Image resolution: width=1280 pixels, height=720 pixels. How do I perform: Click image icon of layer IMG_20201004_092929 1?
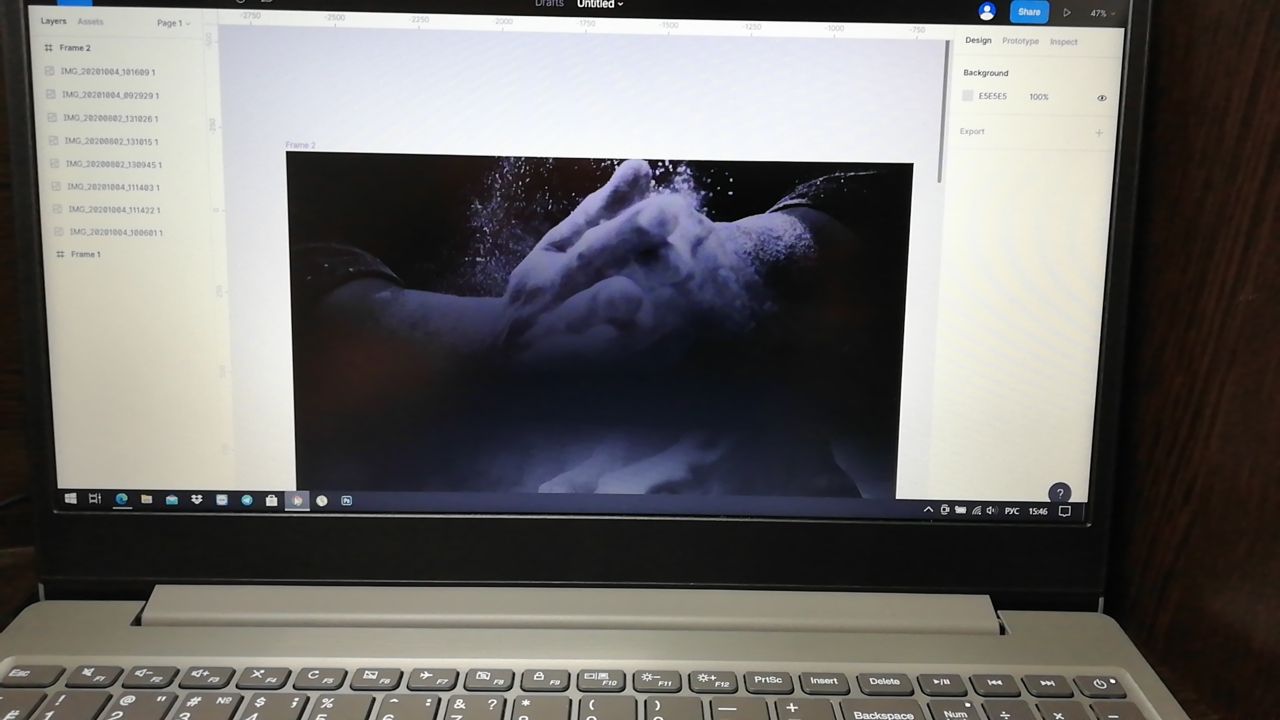pos(51,95)
